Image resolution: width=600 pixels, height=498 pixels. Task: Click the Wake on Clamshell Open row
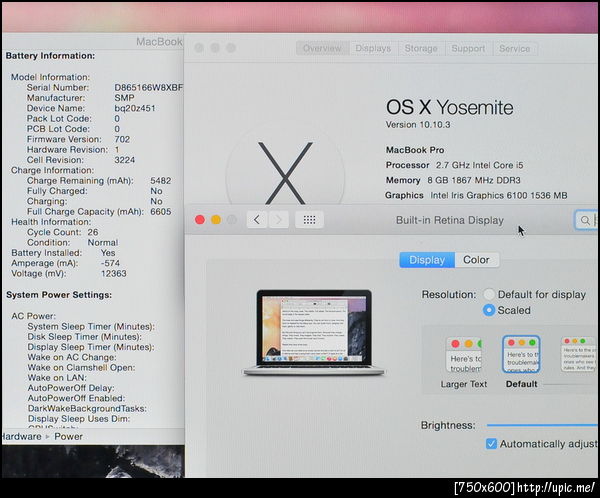(81, 367)
